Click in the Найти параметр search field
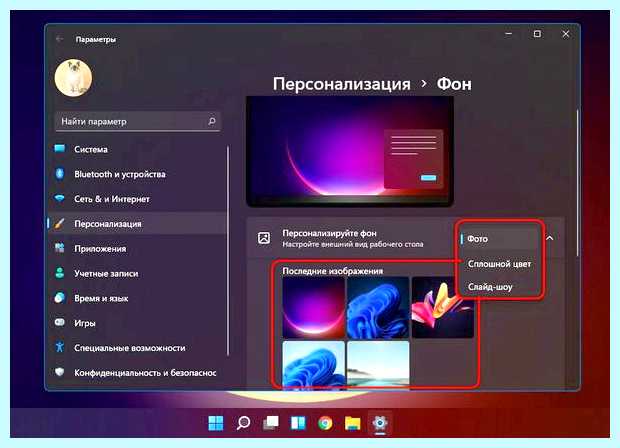The image size is (620, 448). click(x=138, y=121)
